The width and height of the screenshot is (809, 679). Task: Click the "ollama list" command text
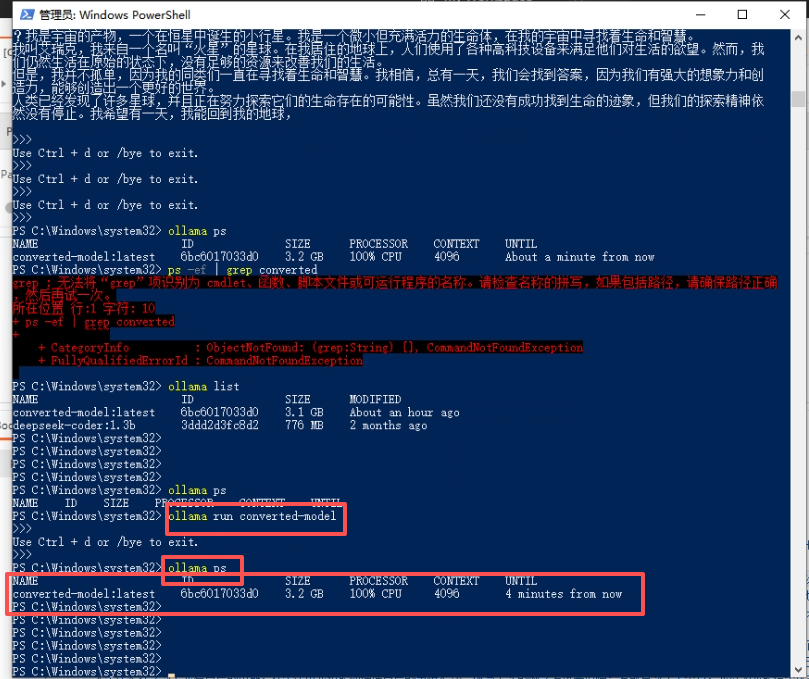tap(204, 386)
